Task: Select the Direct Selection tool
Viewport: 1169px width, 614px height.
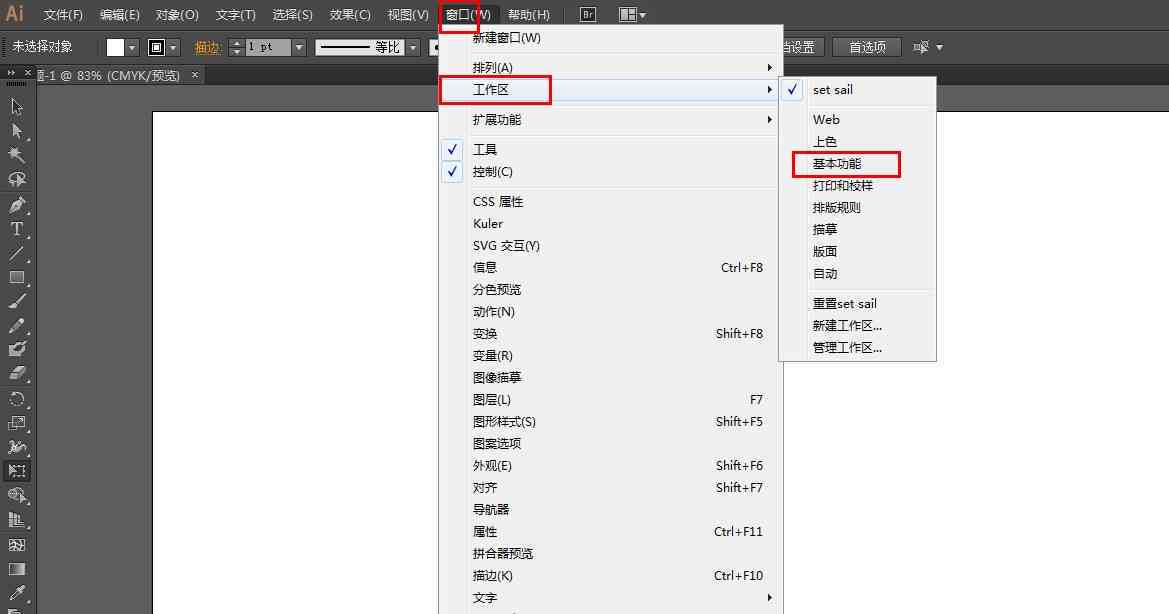Action: 17,132
